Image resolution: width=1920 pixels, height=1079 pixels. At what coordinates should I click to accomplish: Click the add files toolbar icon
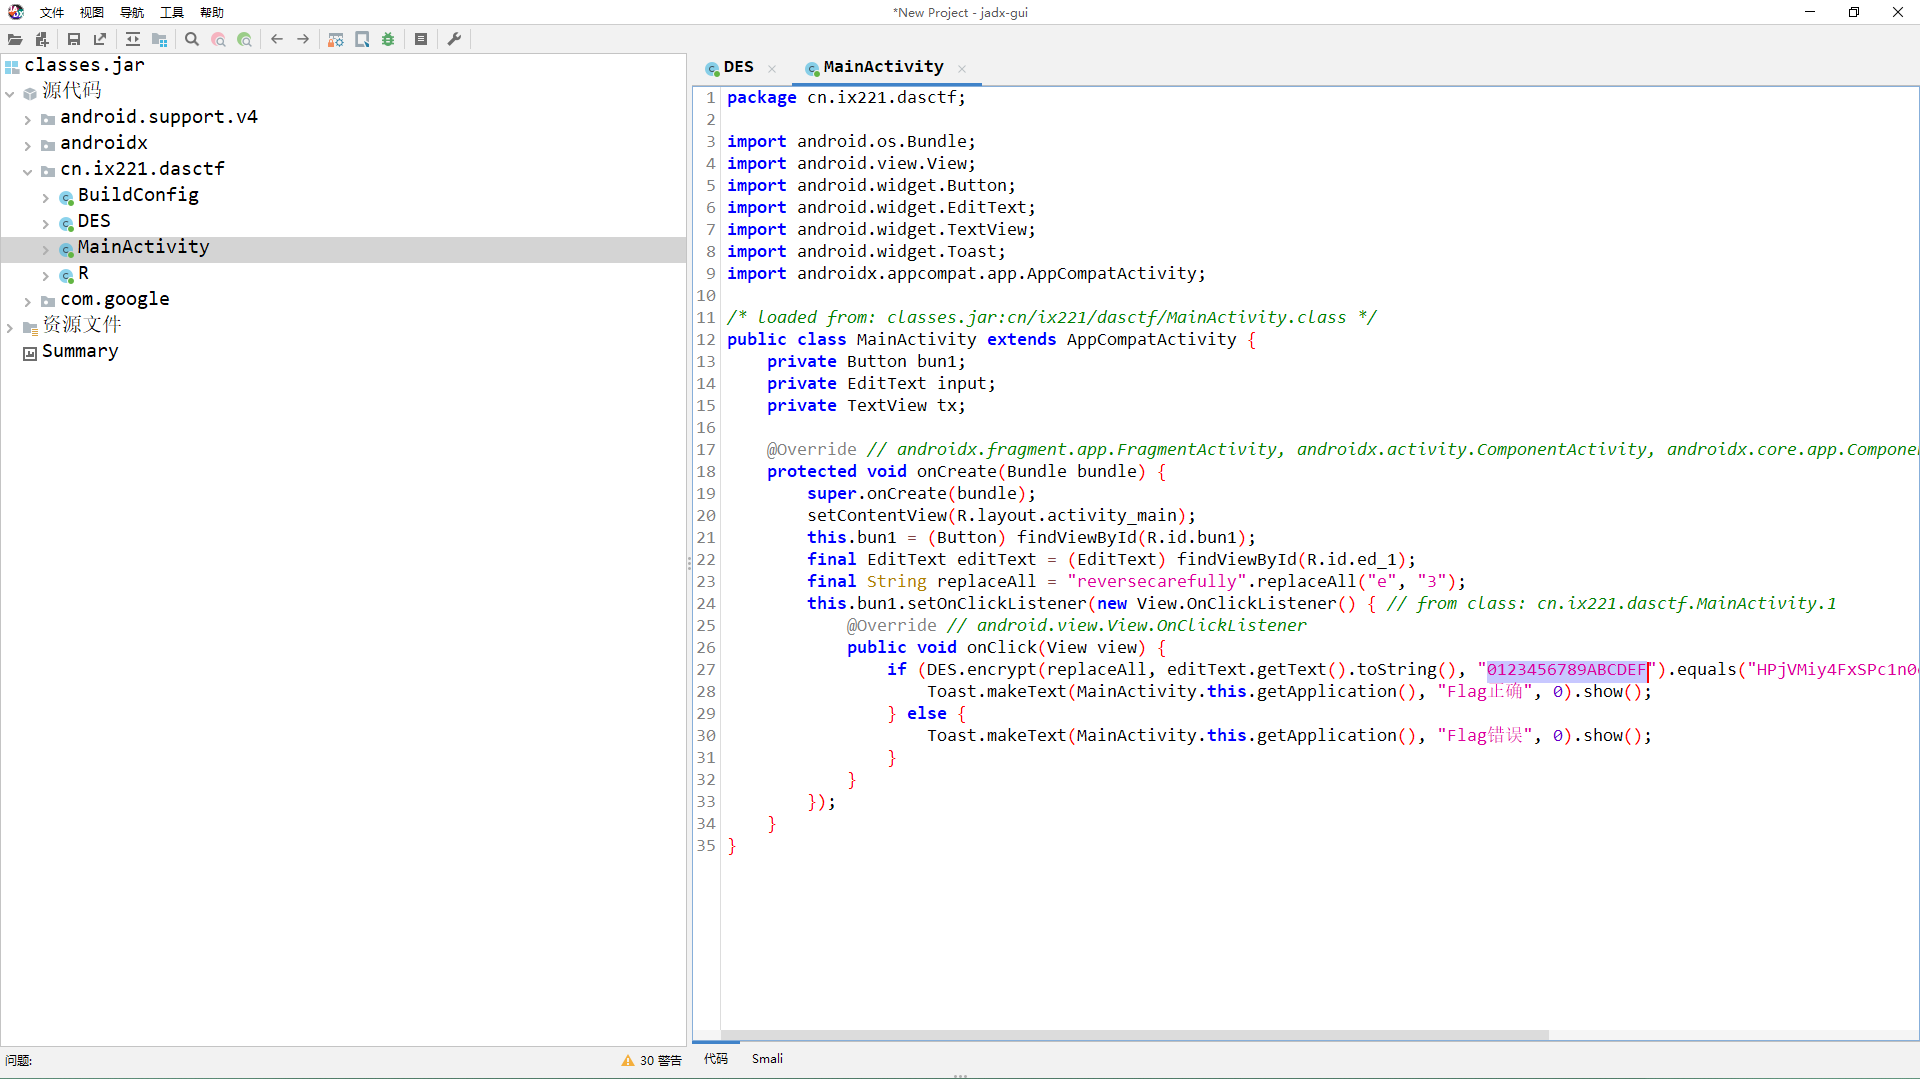(x=41, y=39)
